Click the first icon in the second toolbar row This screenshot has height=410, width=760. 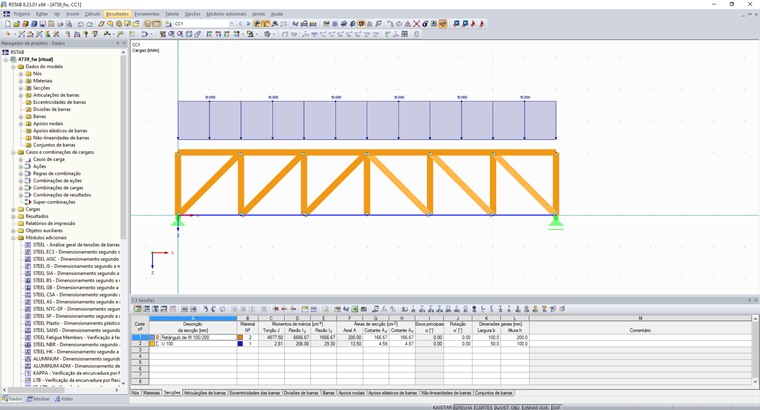coord(7,34)
